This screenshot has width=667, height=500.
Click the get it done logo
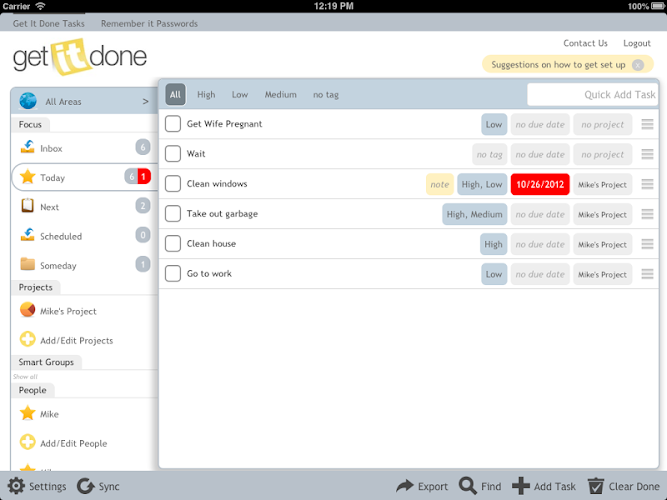pyautogui.click(x=80, y=57)
